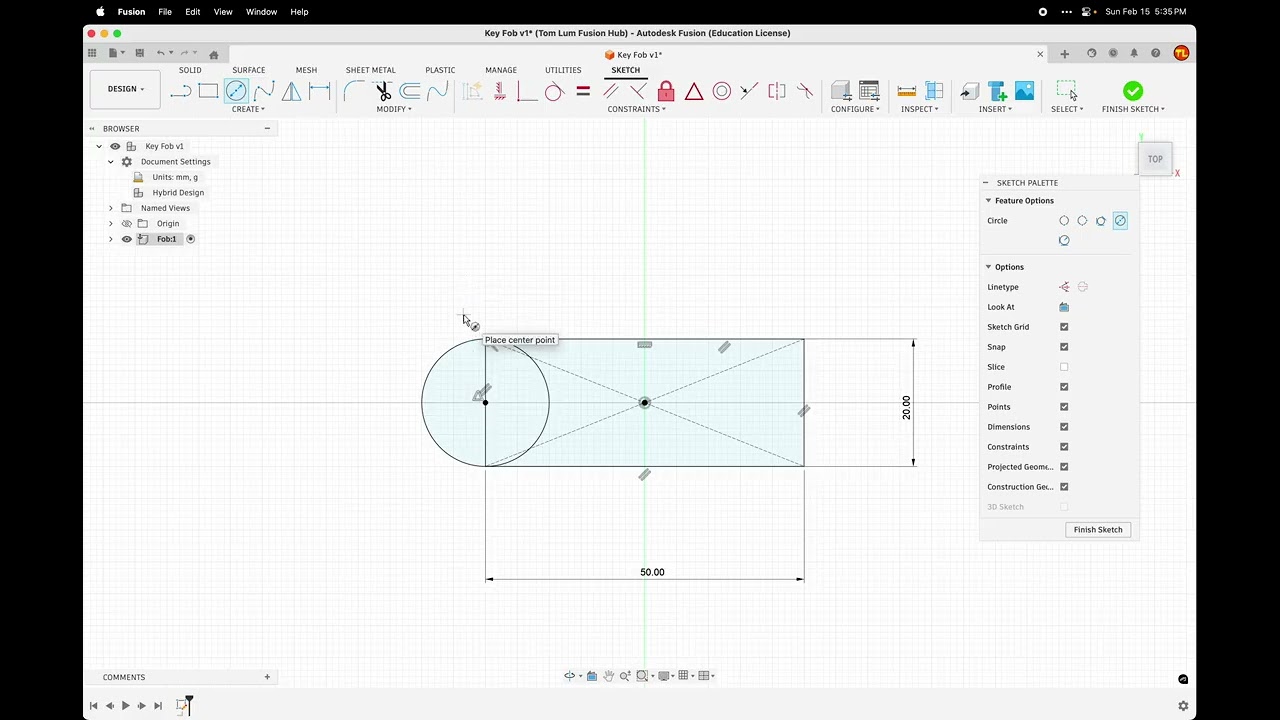Collapse the Document Settings tree node
The width and height of the screenshot is (1280, 720).
coord(111,162)
